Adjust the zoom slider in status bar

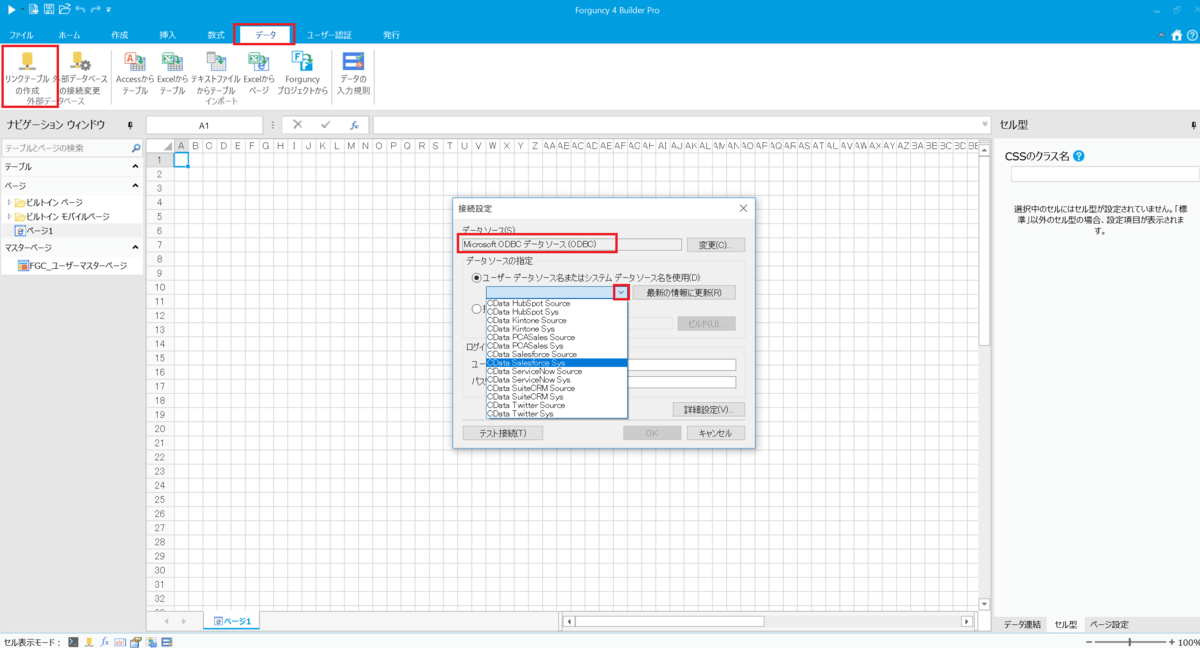pyautogui.click(x=1130, y=642)
